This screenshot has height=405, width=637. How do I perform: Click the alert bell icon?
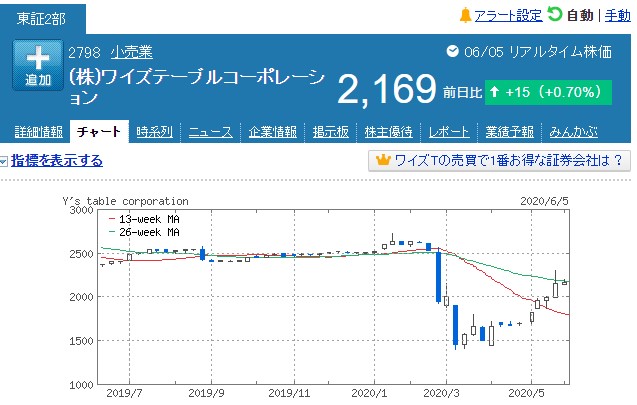pyautogui.click(x=465, y=15)
